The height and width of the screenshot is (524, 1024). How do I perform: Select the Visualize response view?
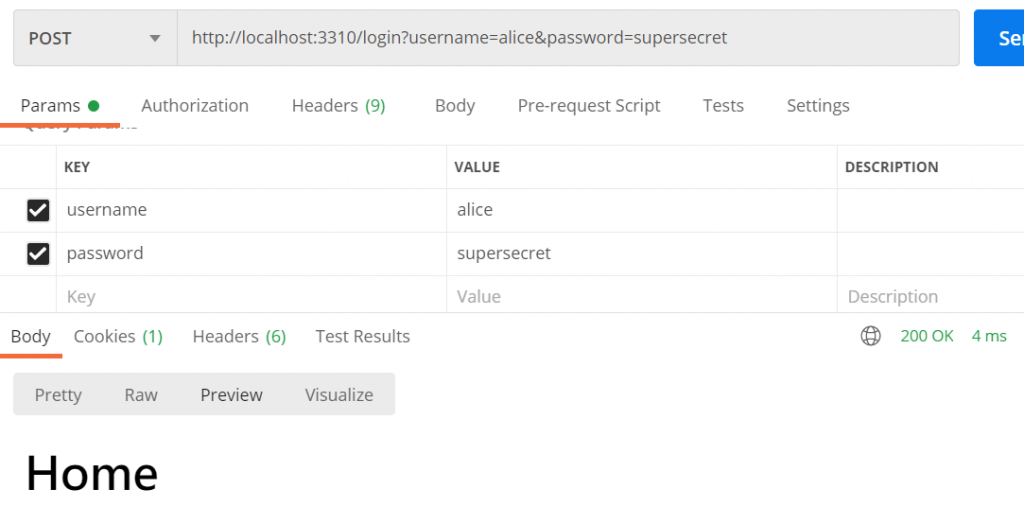339,395
